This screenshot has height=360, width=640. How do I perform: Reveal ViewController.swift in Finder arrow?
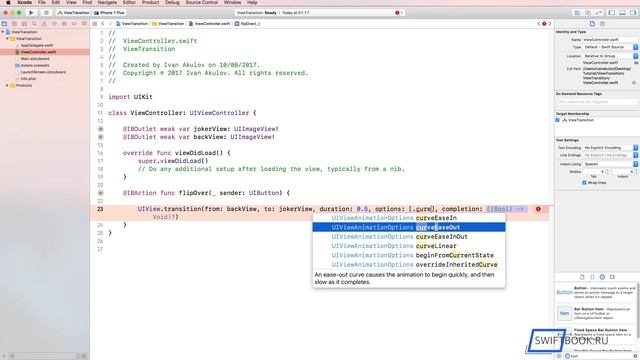(x=633, y=82)
